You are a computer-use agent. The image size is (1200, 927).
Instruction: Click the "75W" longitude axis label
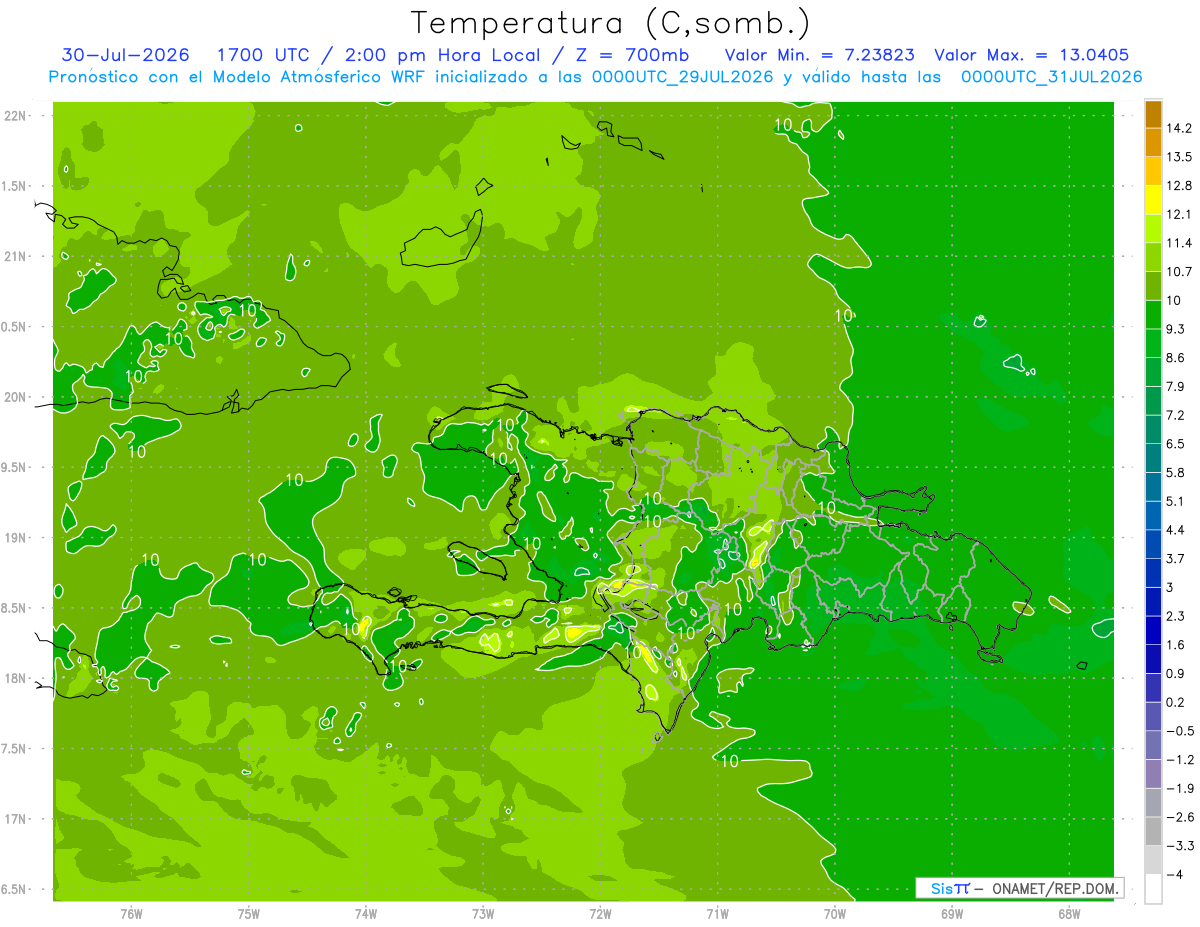coord(249,914)
